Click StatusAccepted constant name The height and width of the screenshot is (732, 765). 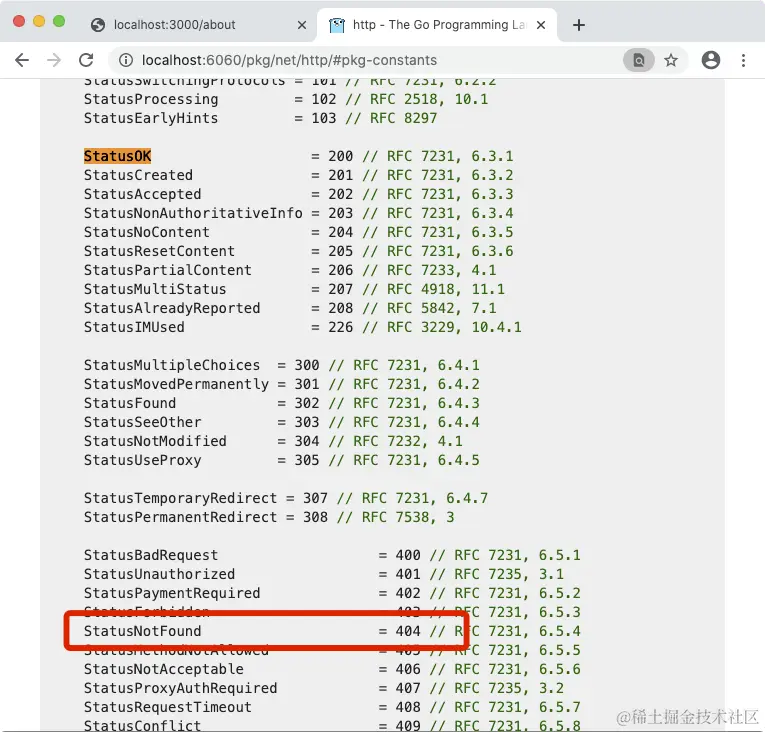click(142, 194)
